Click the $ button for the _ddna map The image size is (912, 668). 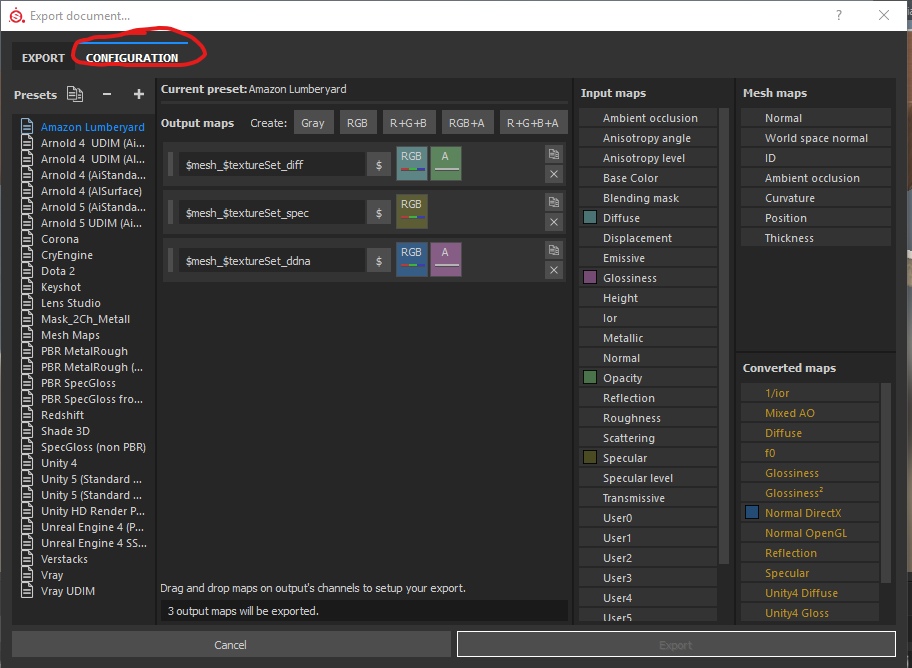(379, 261)
